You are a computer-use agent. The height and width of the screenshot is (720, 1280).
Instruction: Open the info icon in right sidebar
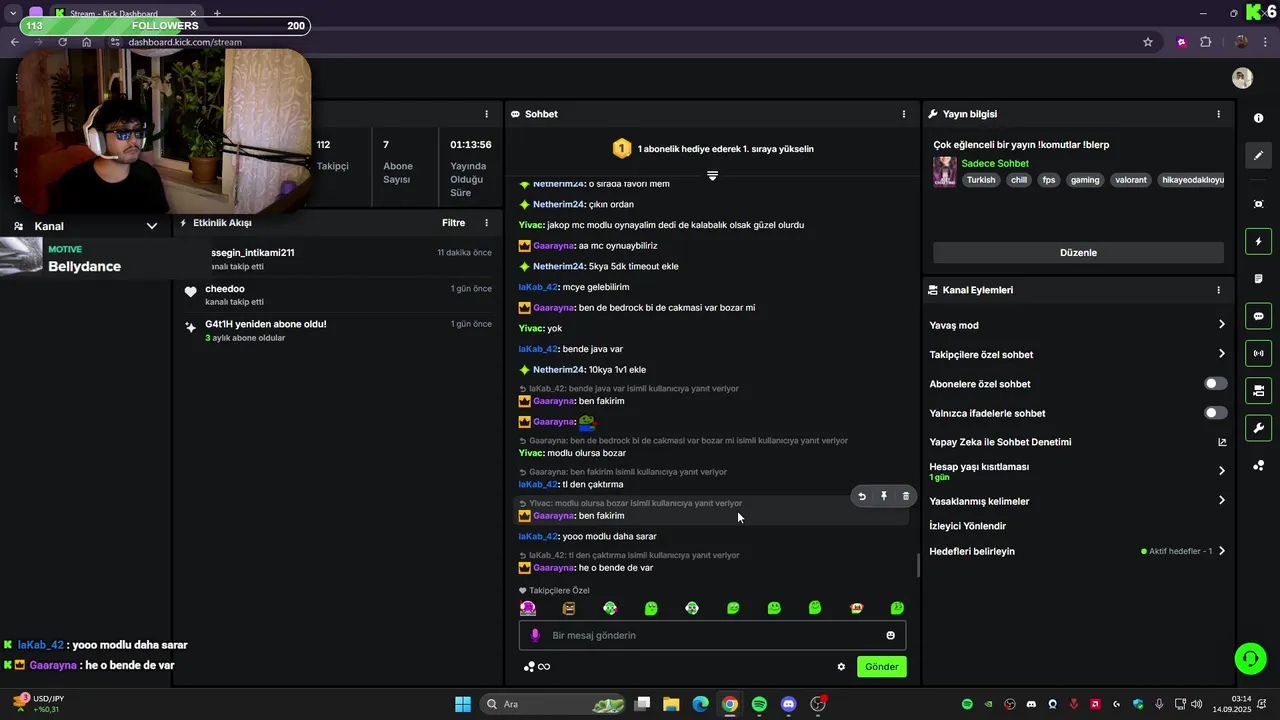pyautogui.click(x=1258, y=118)
